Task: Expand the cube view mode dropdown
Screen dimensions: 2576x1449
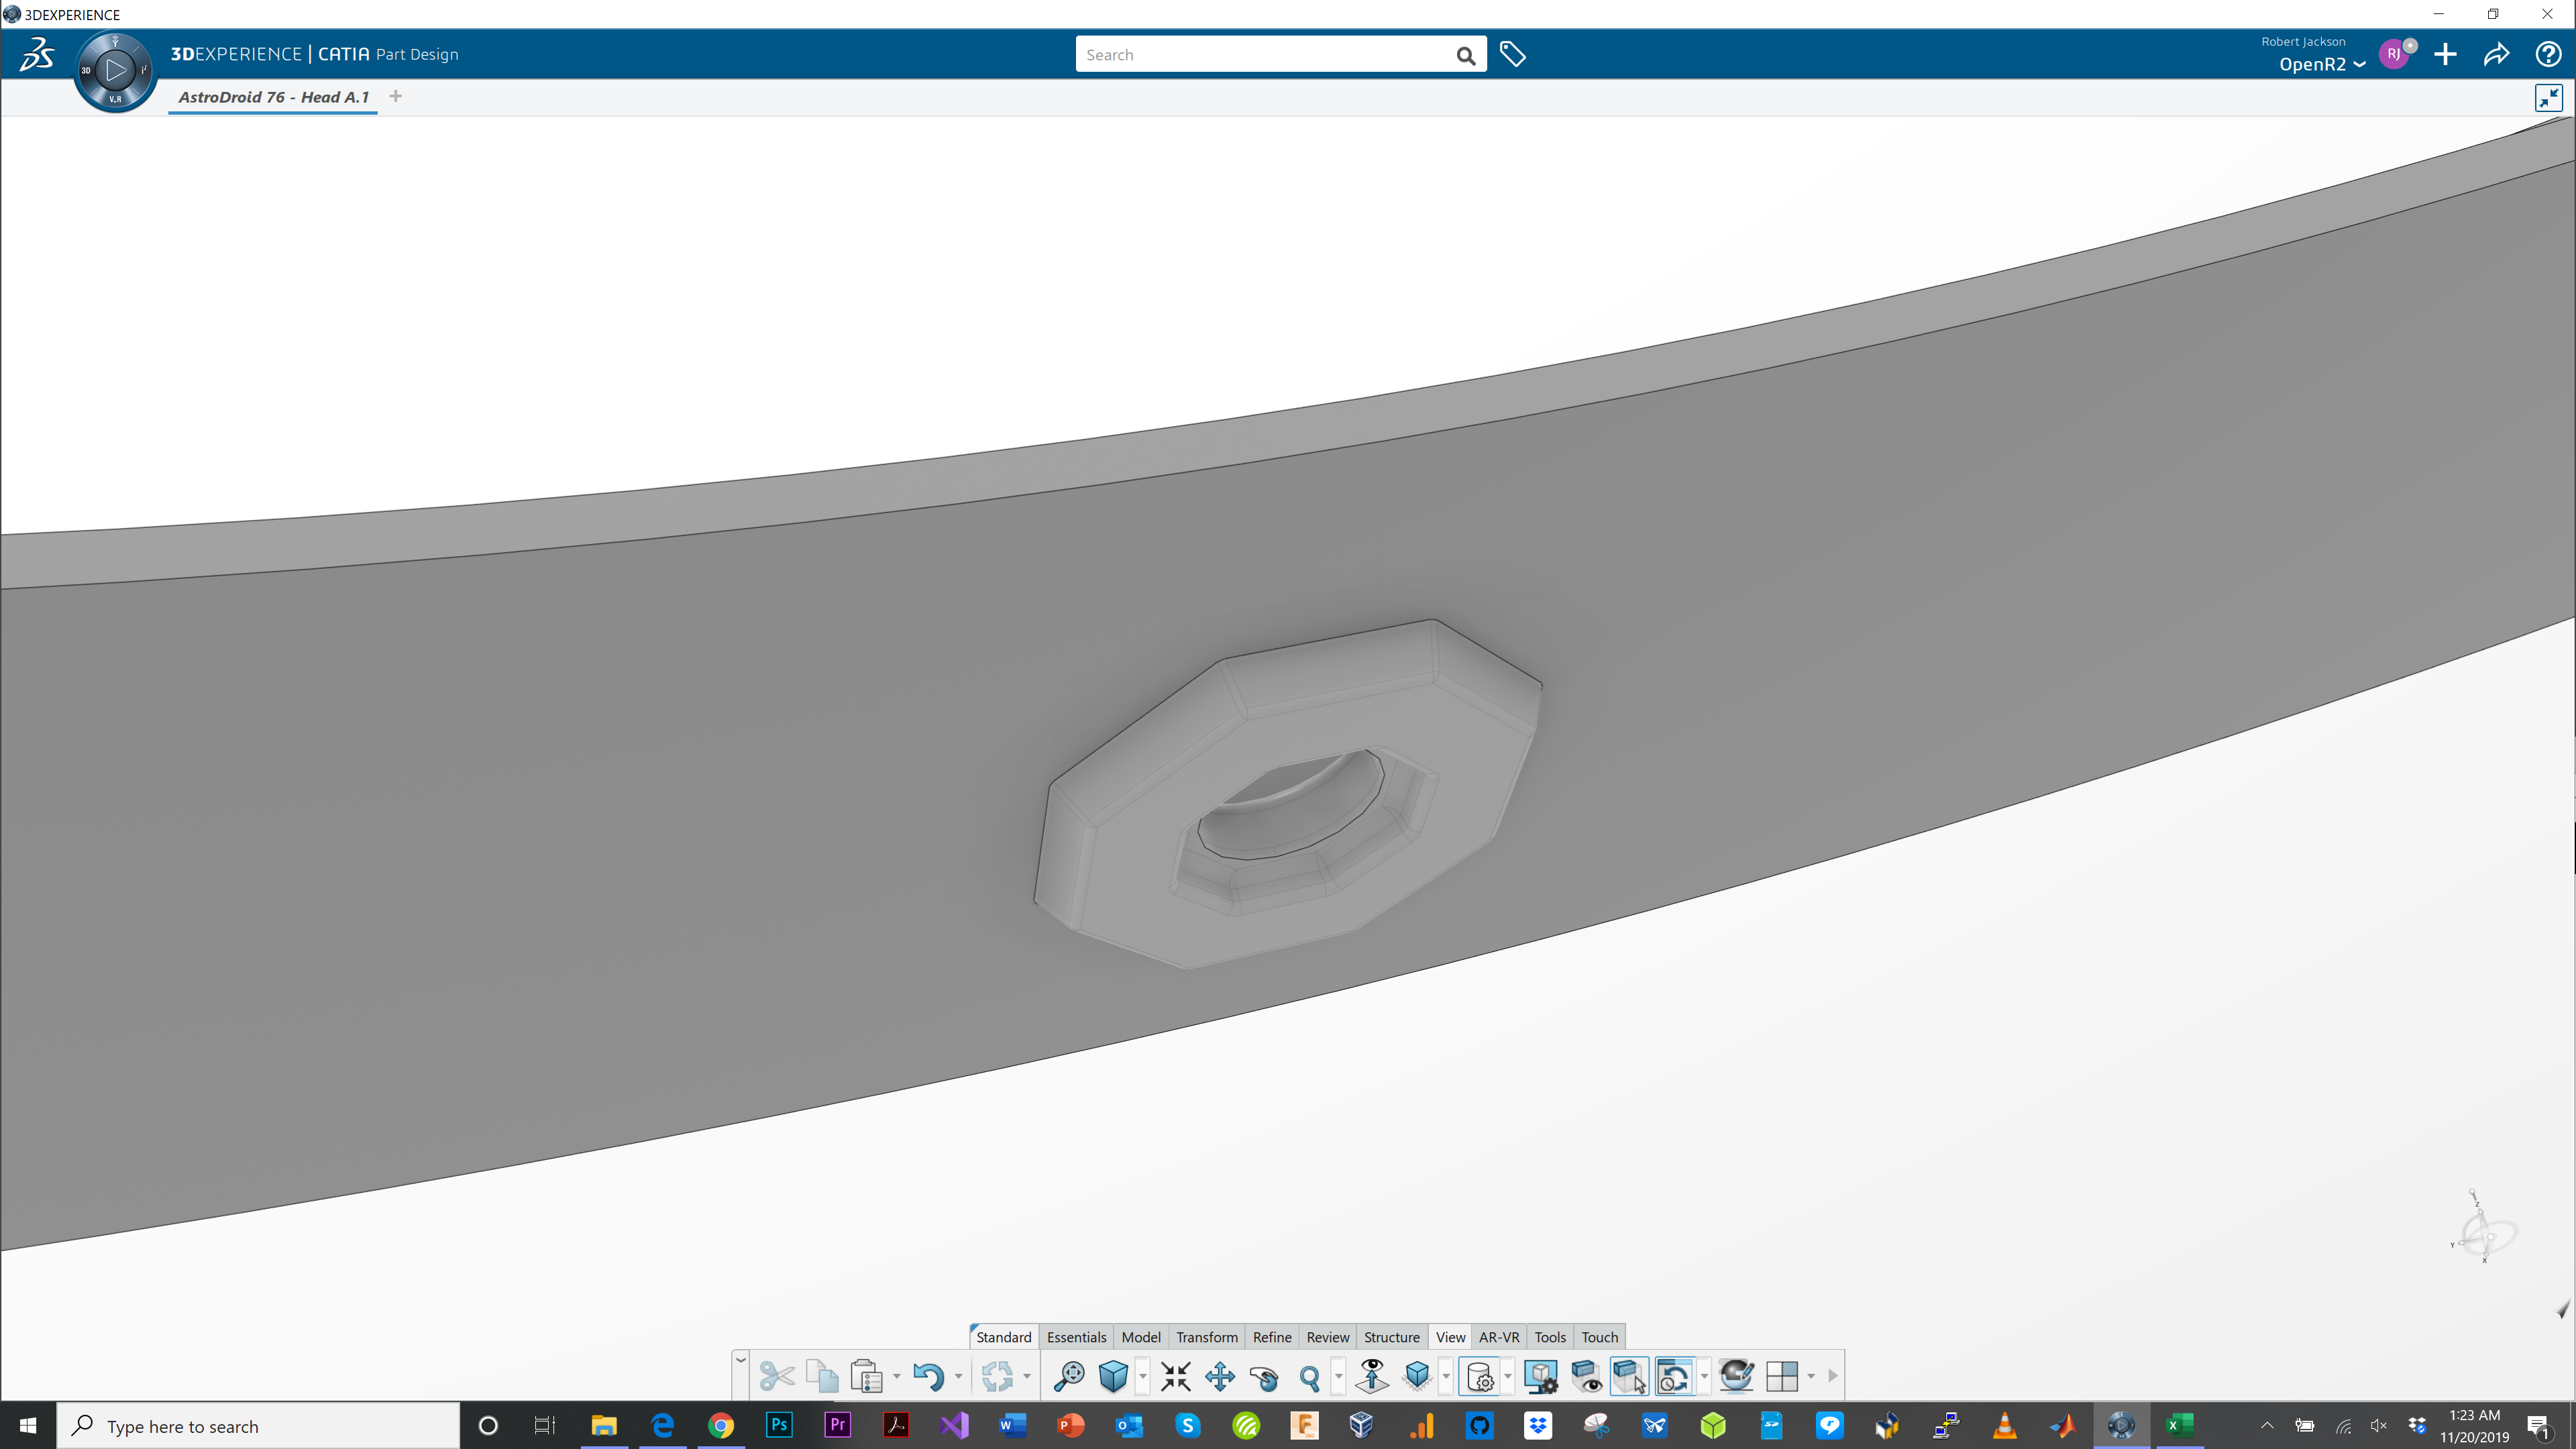Action: [x=1142, y=1377]
